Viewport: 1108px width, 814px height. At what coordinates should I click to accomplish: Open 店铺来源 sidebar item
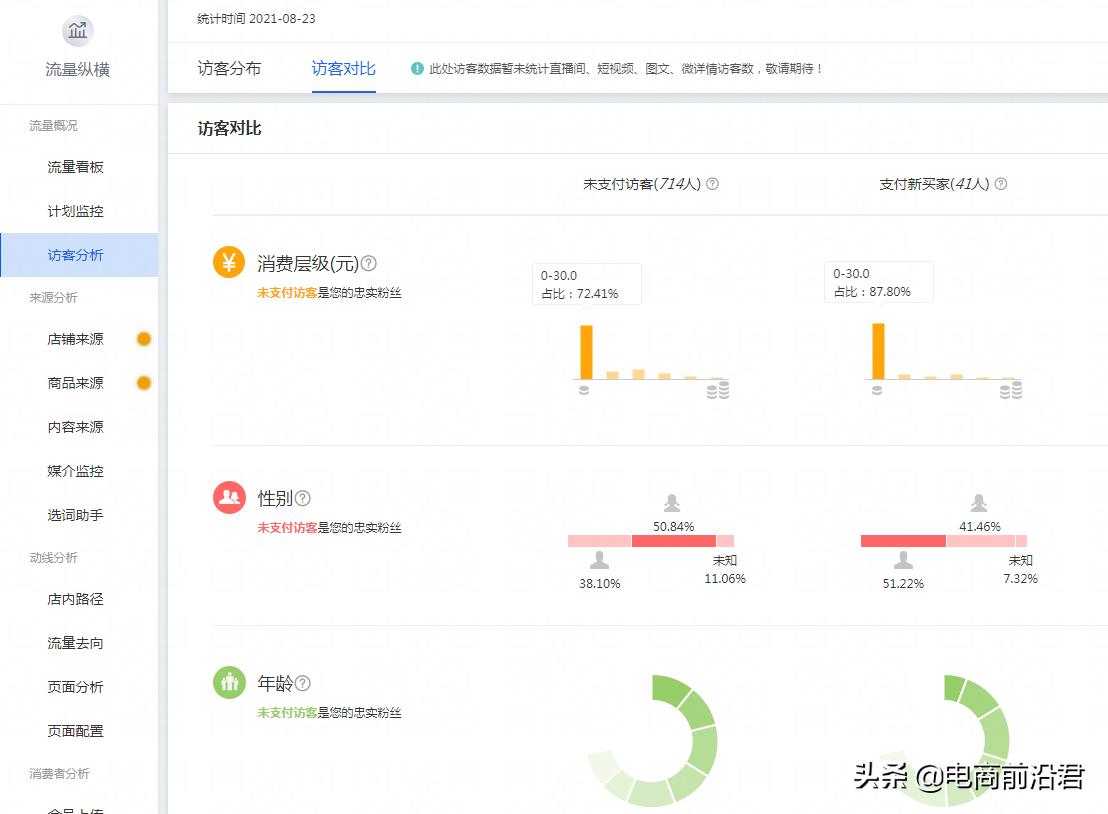point(76,339)
